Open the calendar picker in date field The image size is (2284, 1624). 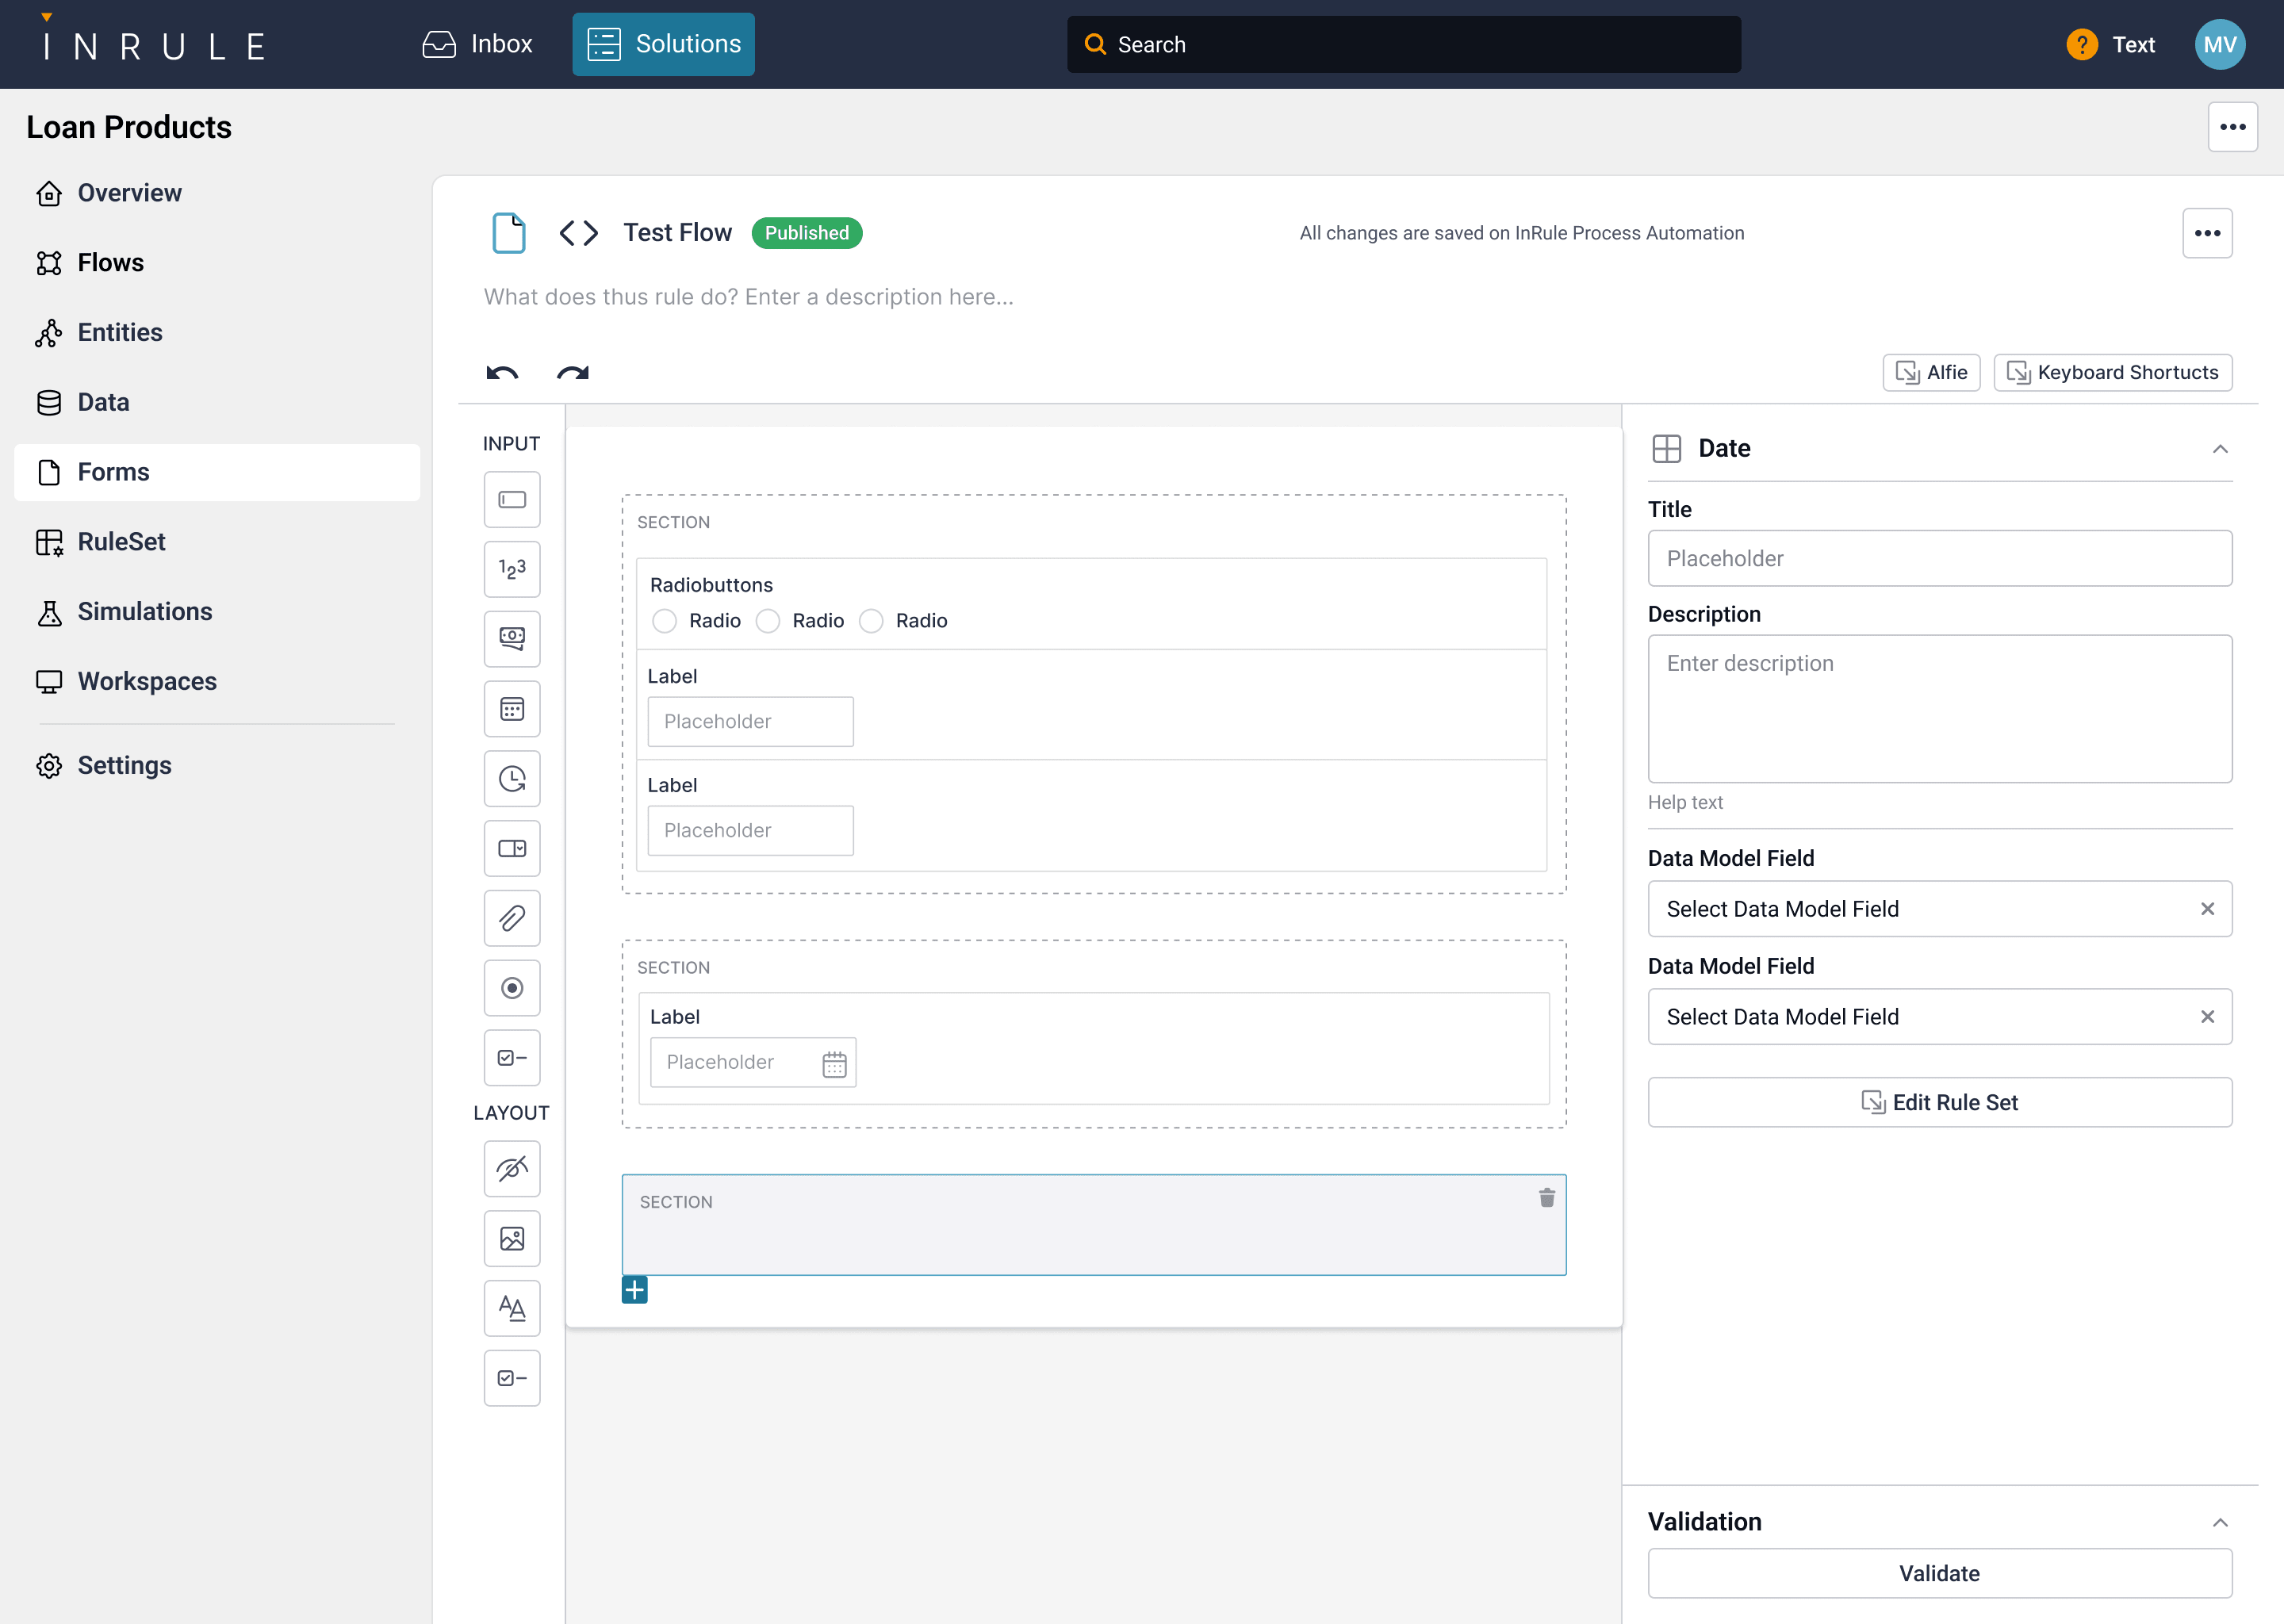[x=834, y=1064]
